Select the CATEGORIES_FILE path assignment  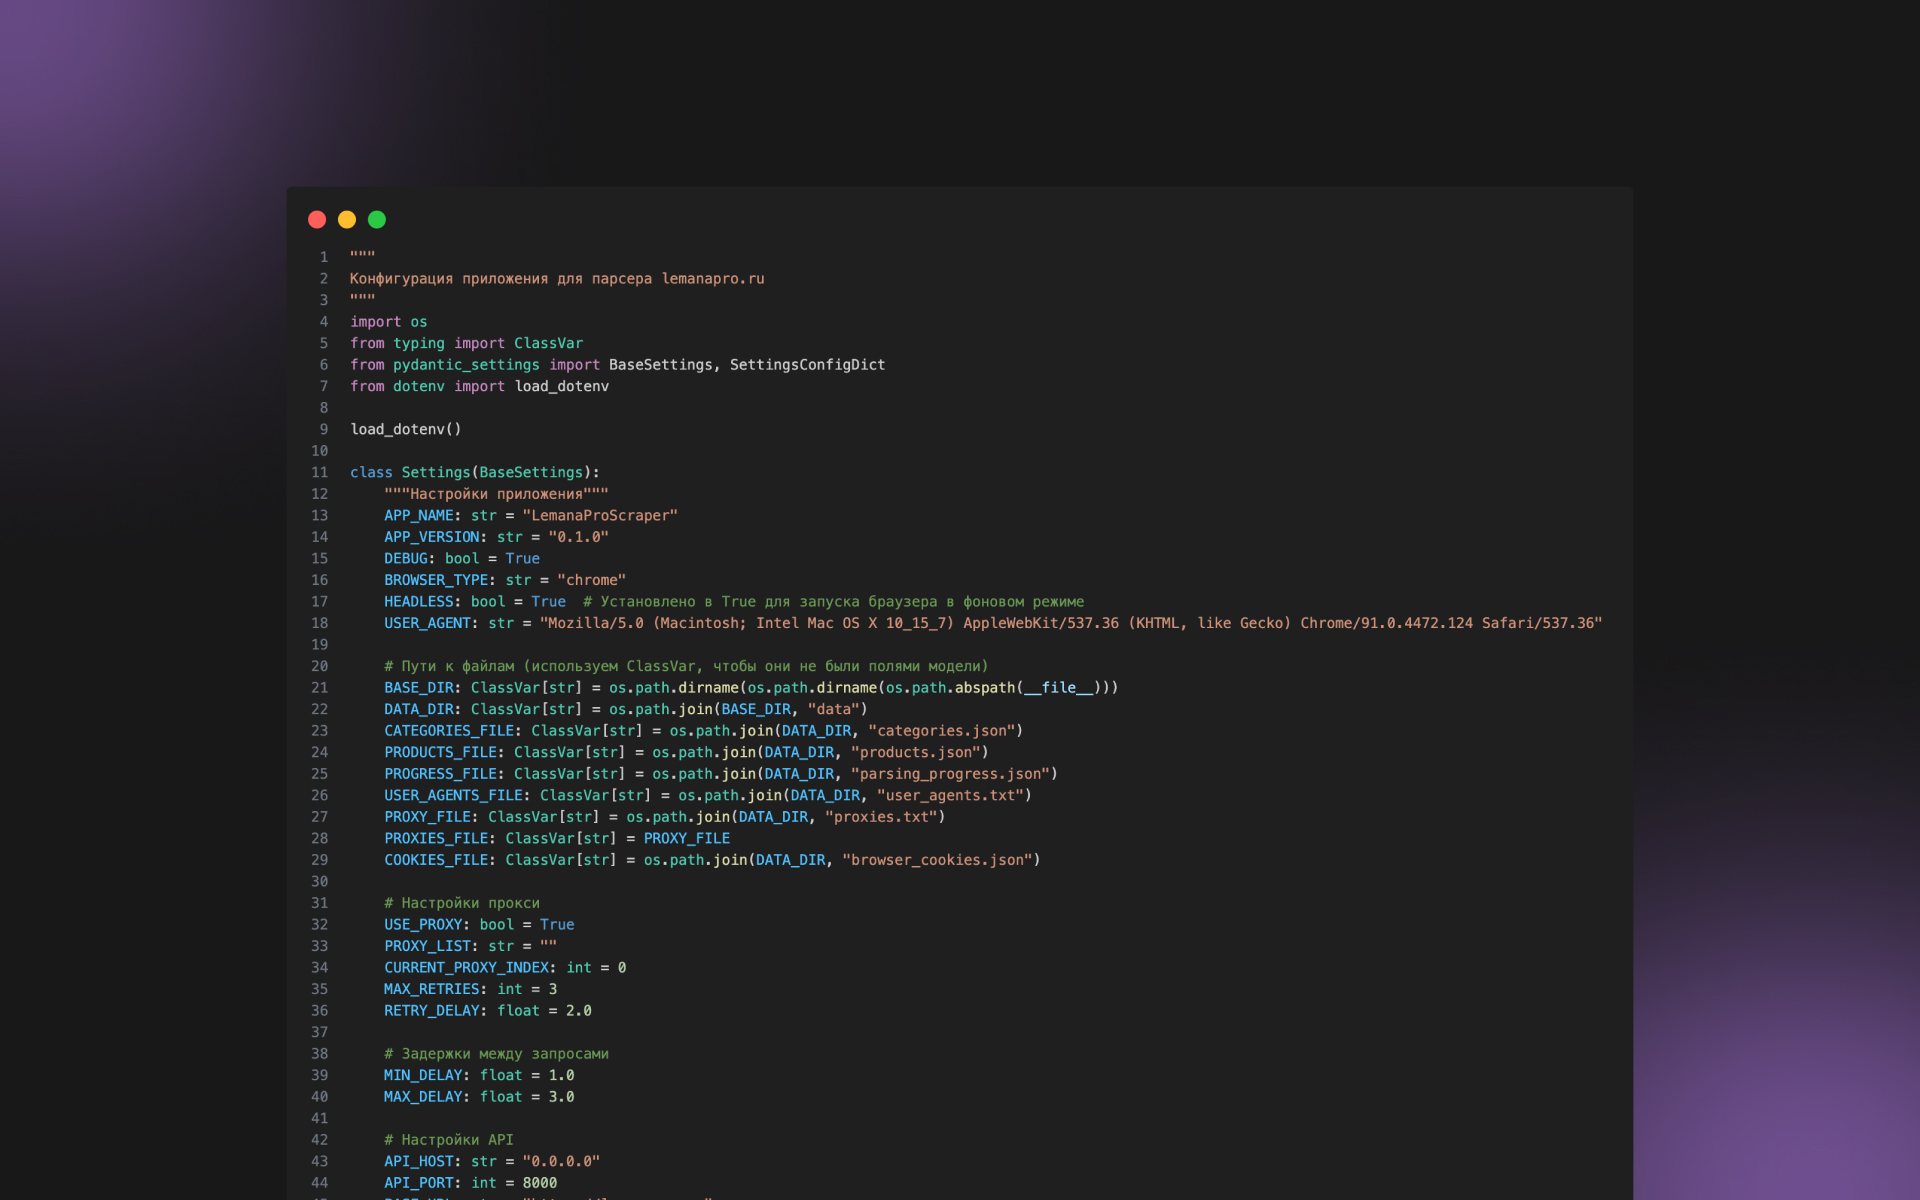coord(700,730)
